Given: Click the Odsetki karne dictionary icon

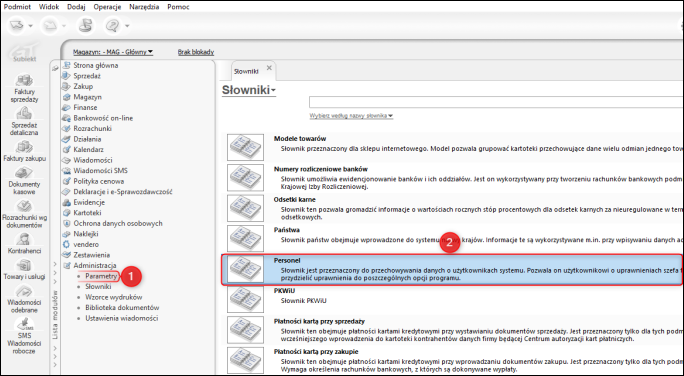Looking at the screenshot, I should pyautogui.click(x=245, y=208).
